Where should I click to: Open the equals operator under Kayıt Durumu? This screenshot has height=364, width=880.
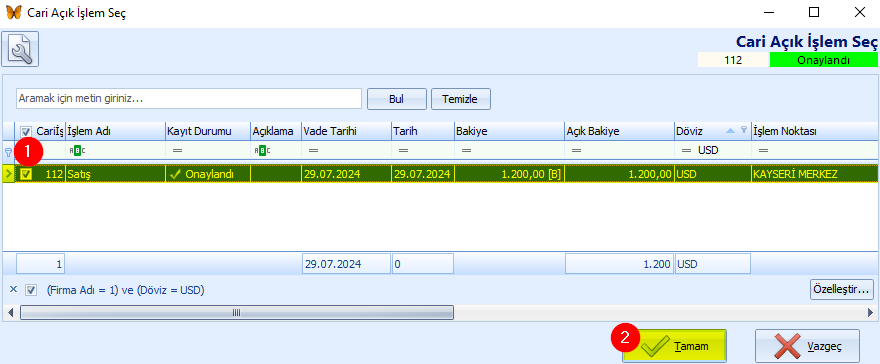point(177,151)
